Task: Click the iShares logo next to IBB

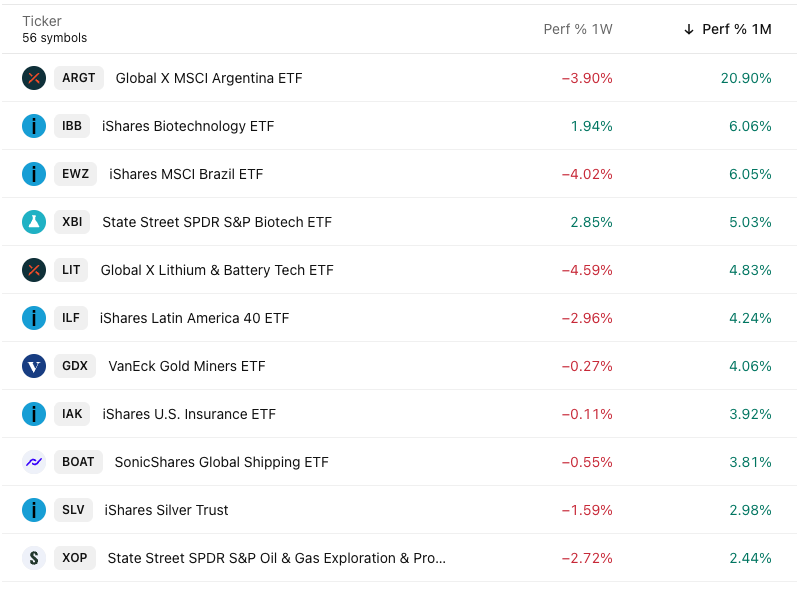Action: click(x=34, y=126)
